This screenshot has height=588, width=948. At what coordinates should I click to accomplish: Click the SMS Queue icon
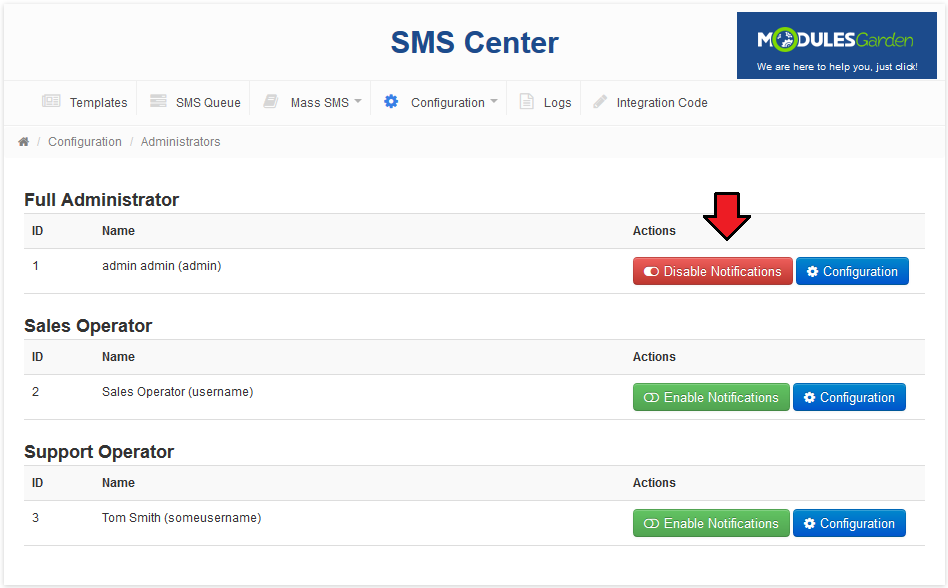(158, 101)
